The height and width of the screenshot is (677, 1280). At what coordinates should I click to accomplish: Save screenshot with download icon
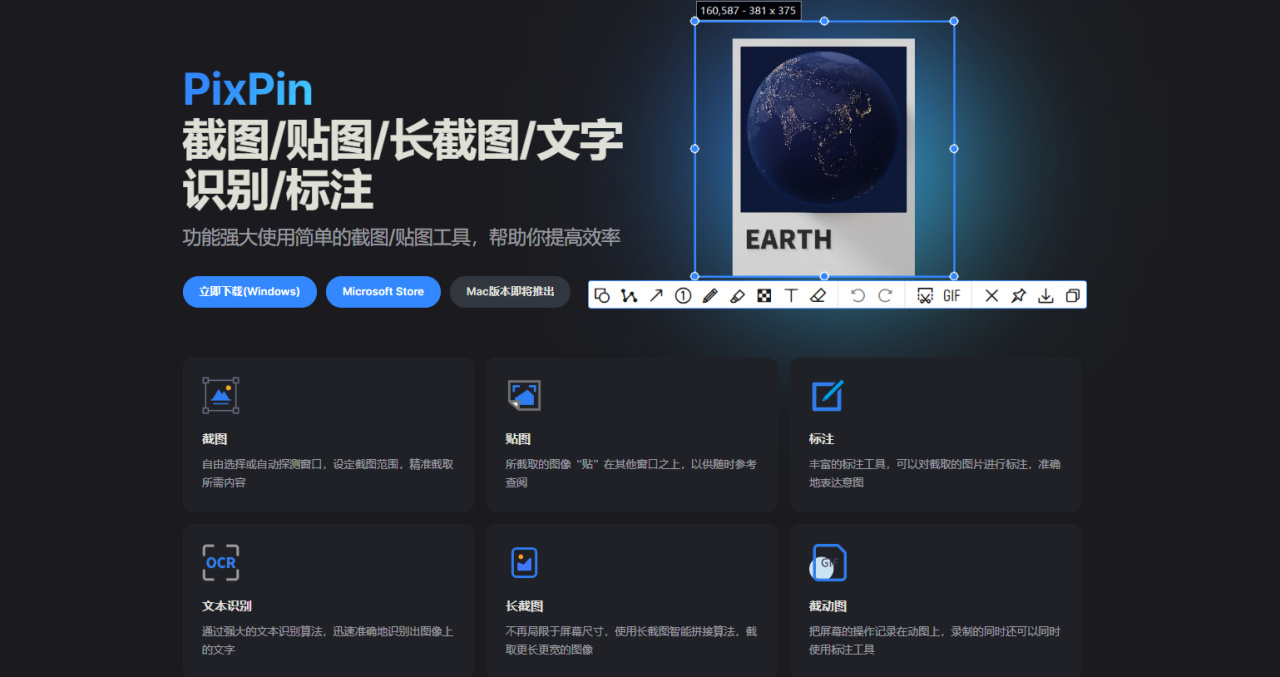(1045, 295)
